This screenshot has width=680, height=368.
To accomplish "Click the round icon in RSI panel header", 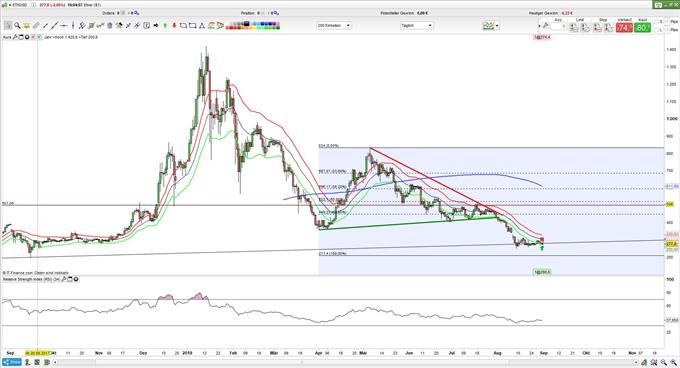I will coord(76,279).
